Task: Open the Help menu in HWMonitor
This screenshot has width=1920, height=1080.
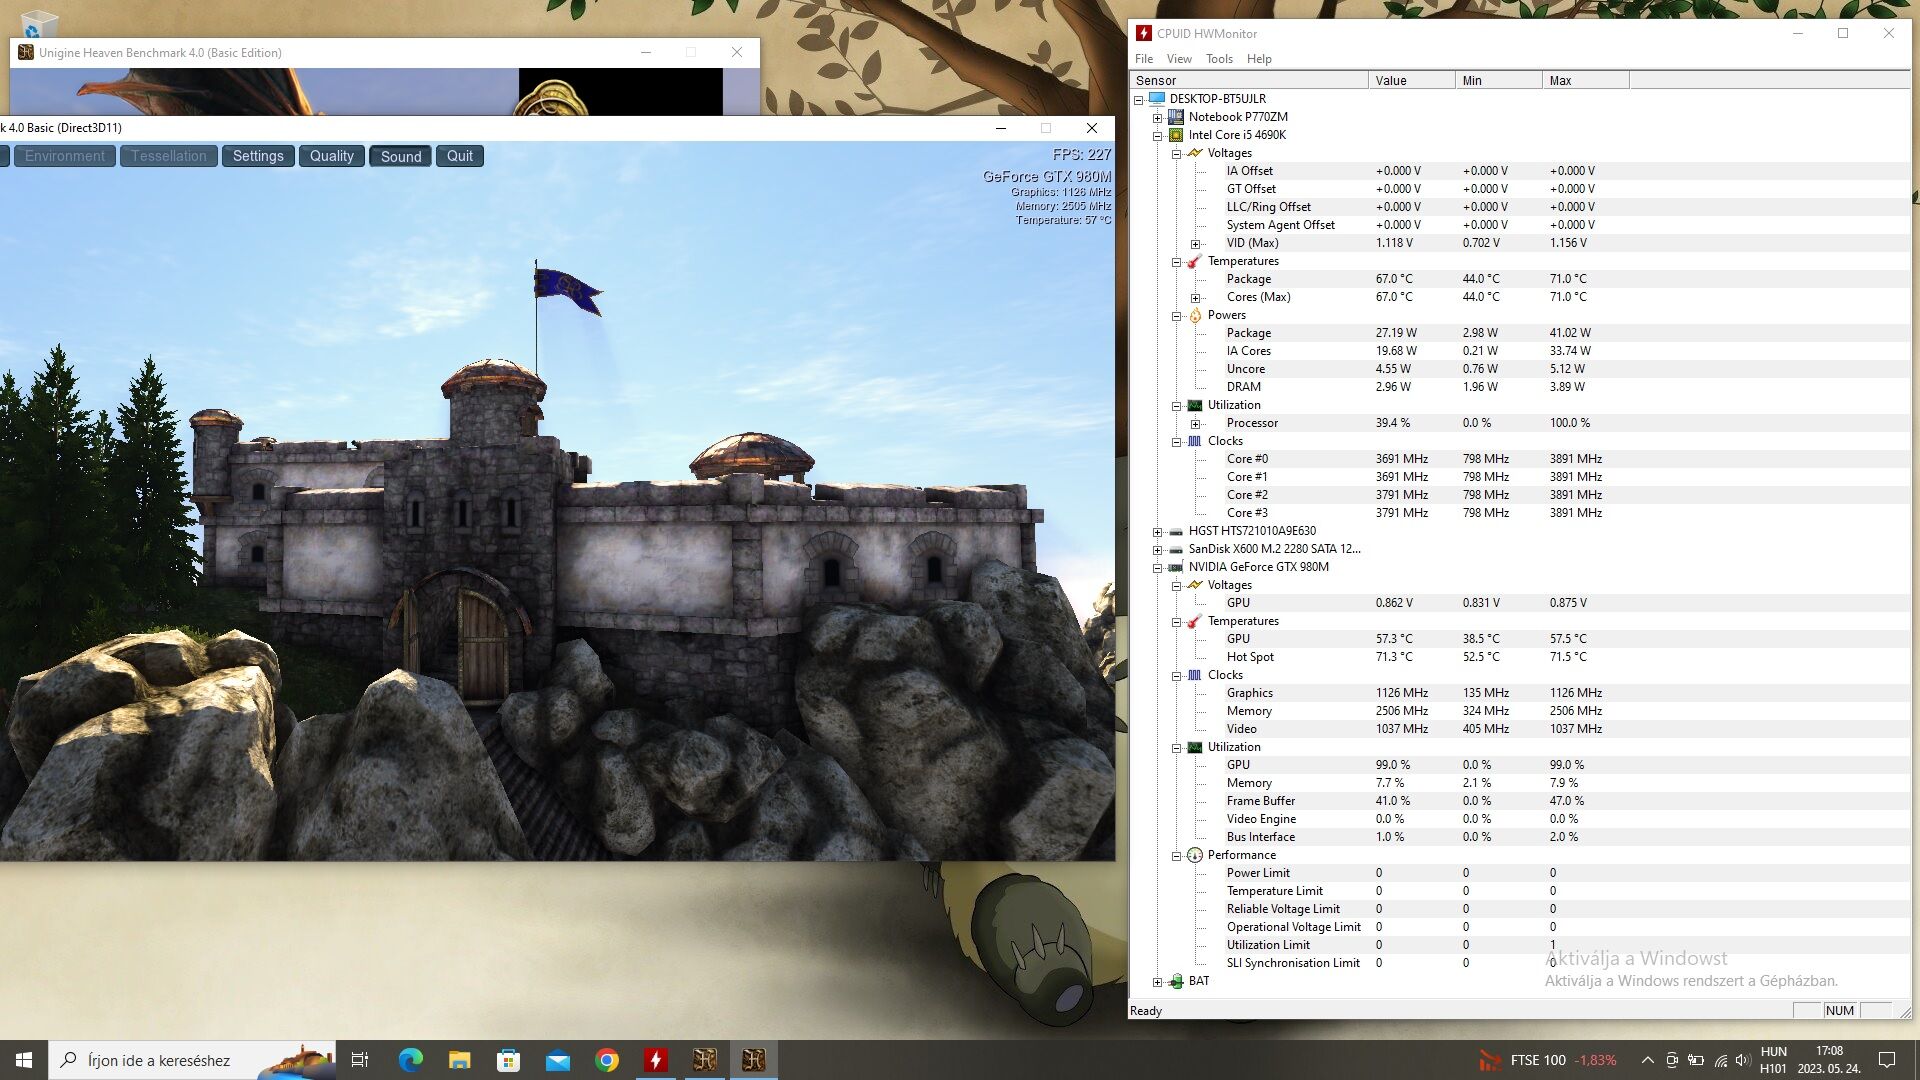Action: (1259, 59)
